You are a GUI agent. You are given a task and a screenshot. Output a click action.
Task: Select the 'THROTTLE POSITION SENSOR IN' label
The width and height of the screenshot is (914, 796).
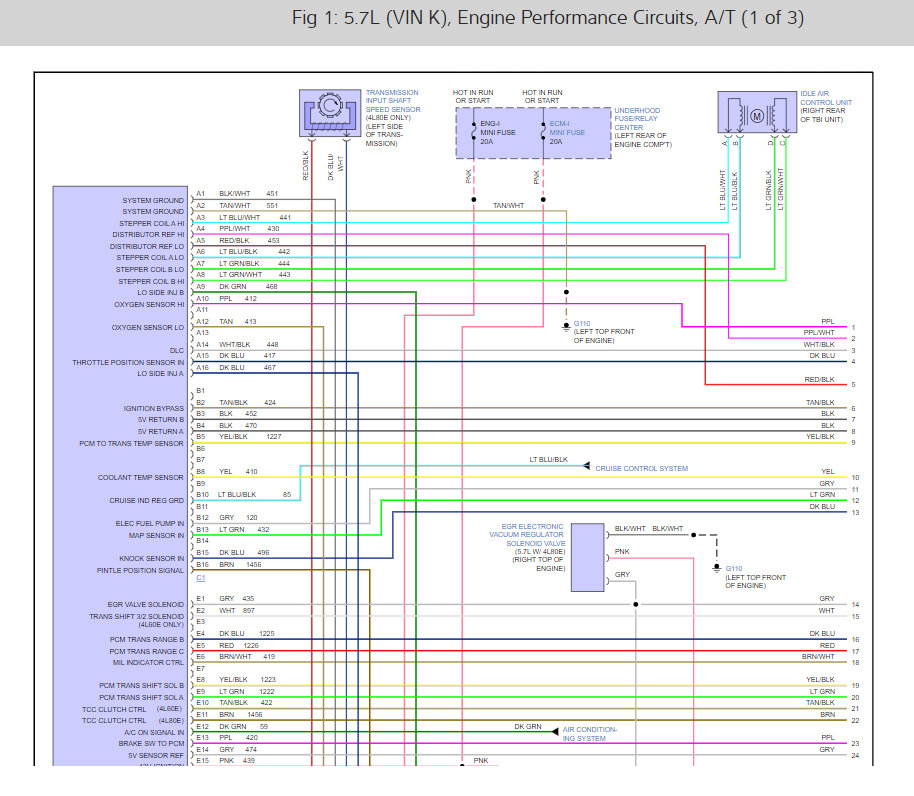point(128,362)
